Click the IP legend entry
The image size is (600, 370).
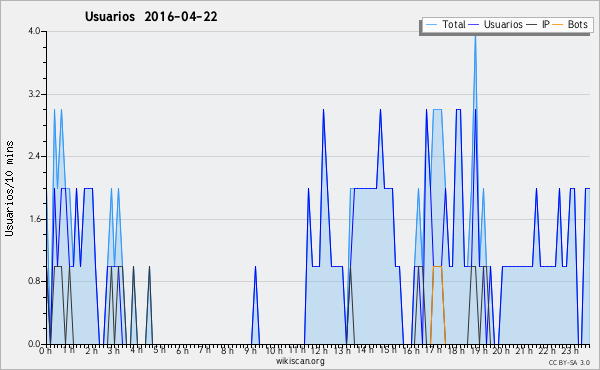coord(538,24)
